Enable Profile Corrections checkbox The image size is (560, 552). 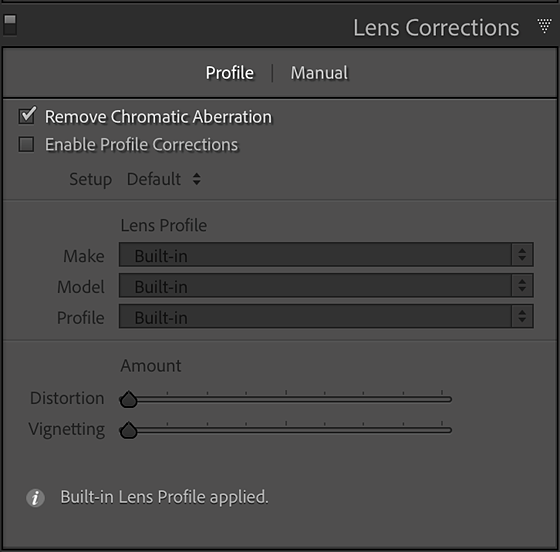(26, 144)
